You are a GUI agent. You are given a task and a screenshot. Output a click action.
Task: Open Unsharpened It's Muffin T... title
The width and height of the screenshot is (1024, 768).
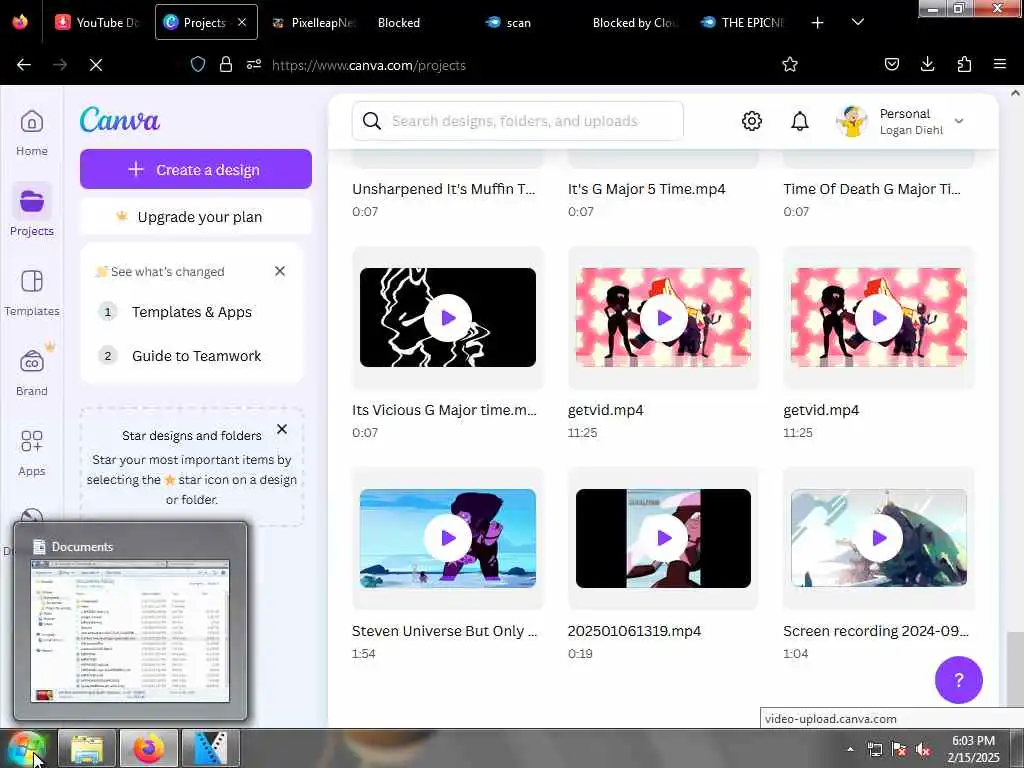(443, 189)
